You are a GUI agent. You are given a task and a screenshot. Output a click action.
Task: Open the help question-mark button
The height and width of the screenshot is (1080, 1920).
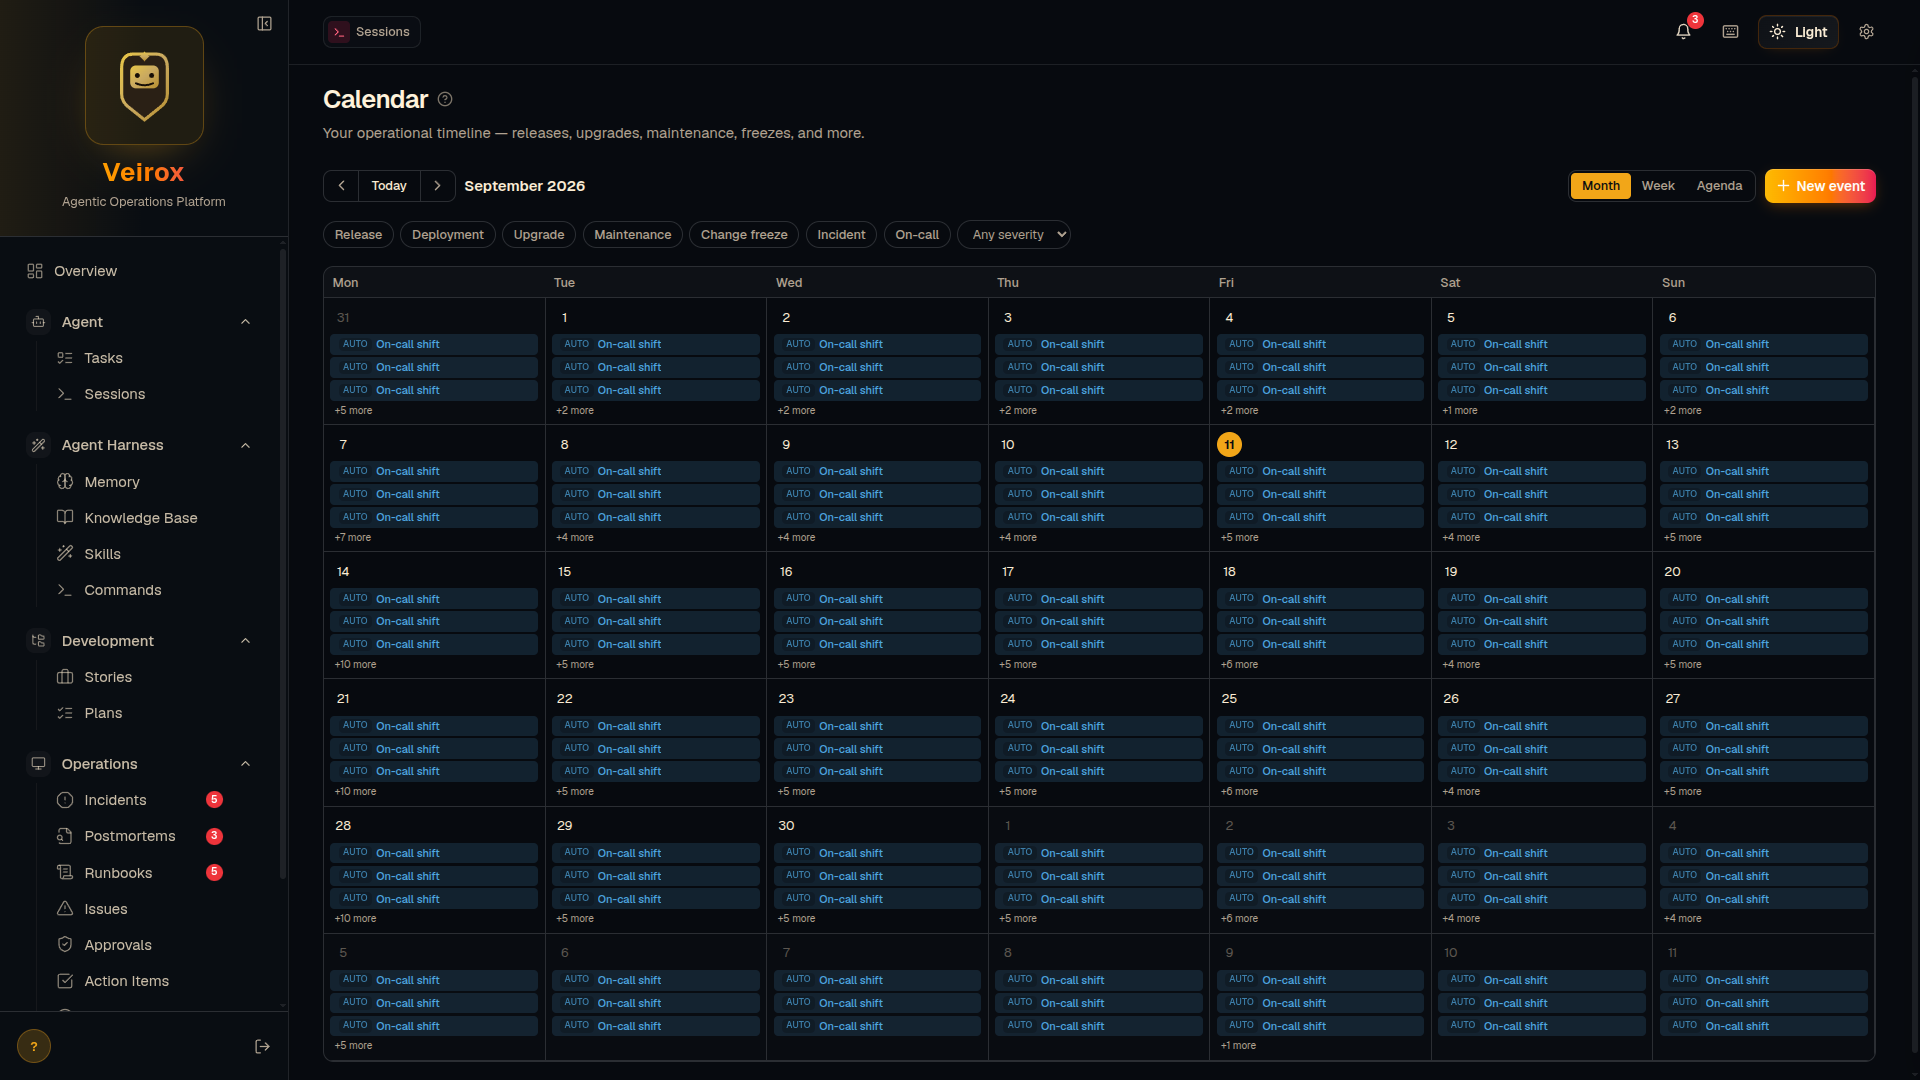34,1046
